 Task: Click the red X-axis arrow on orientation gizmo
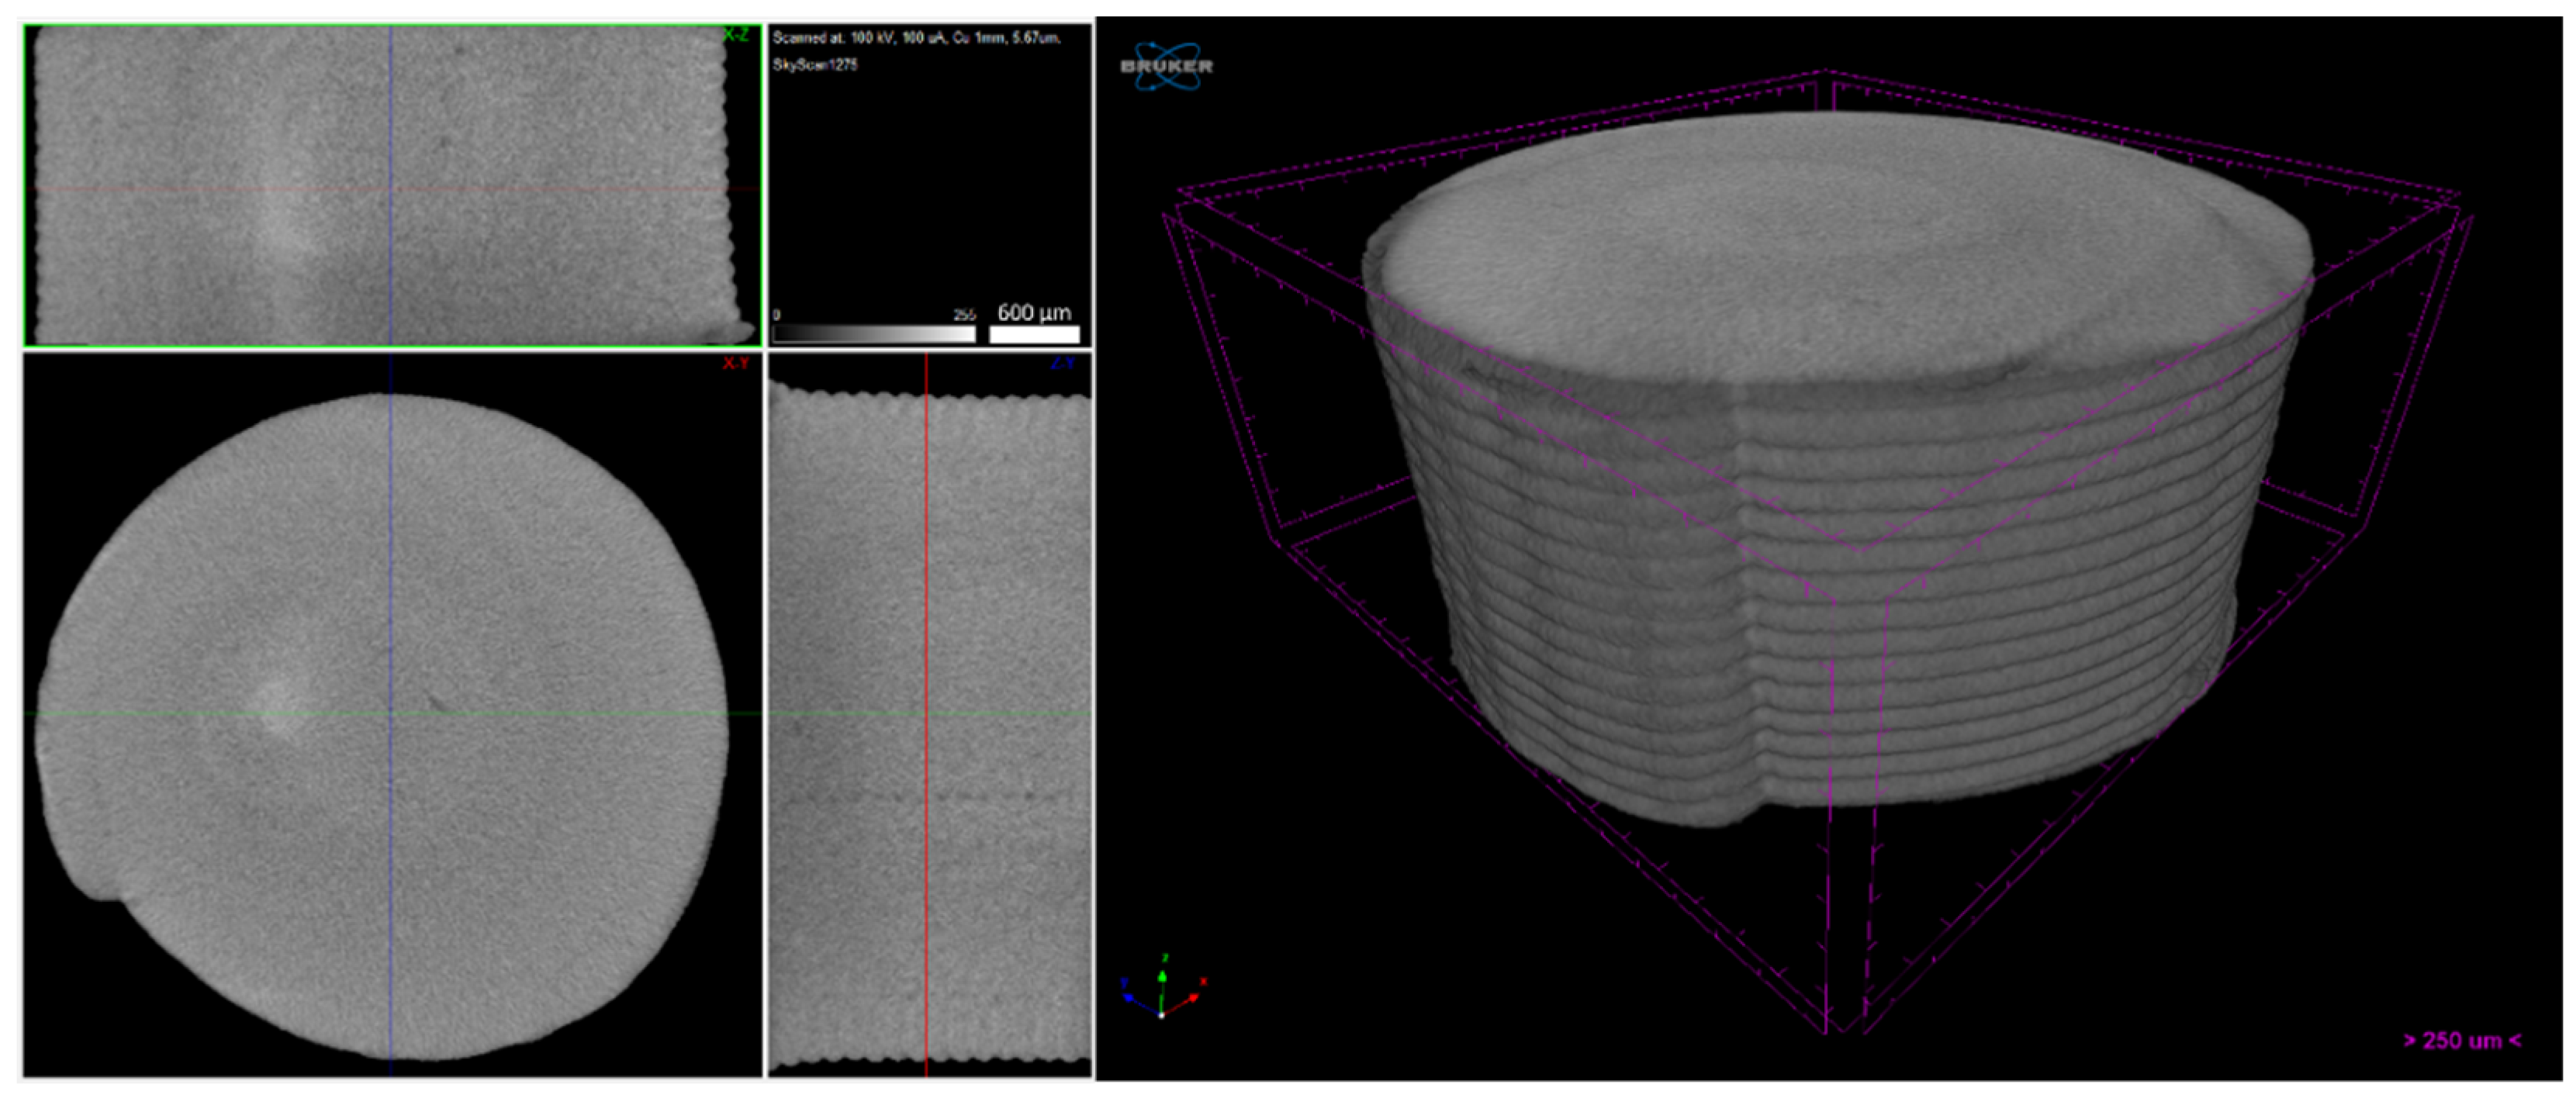click(1191, 999)
